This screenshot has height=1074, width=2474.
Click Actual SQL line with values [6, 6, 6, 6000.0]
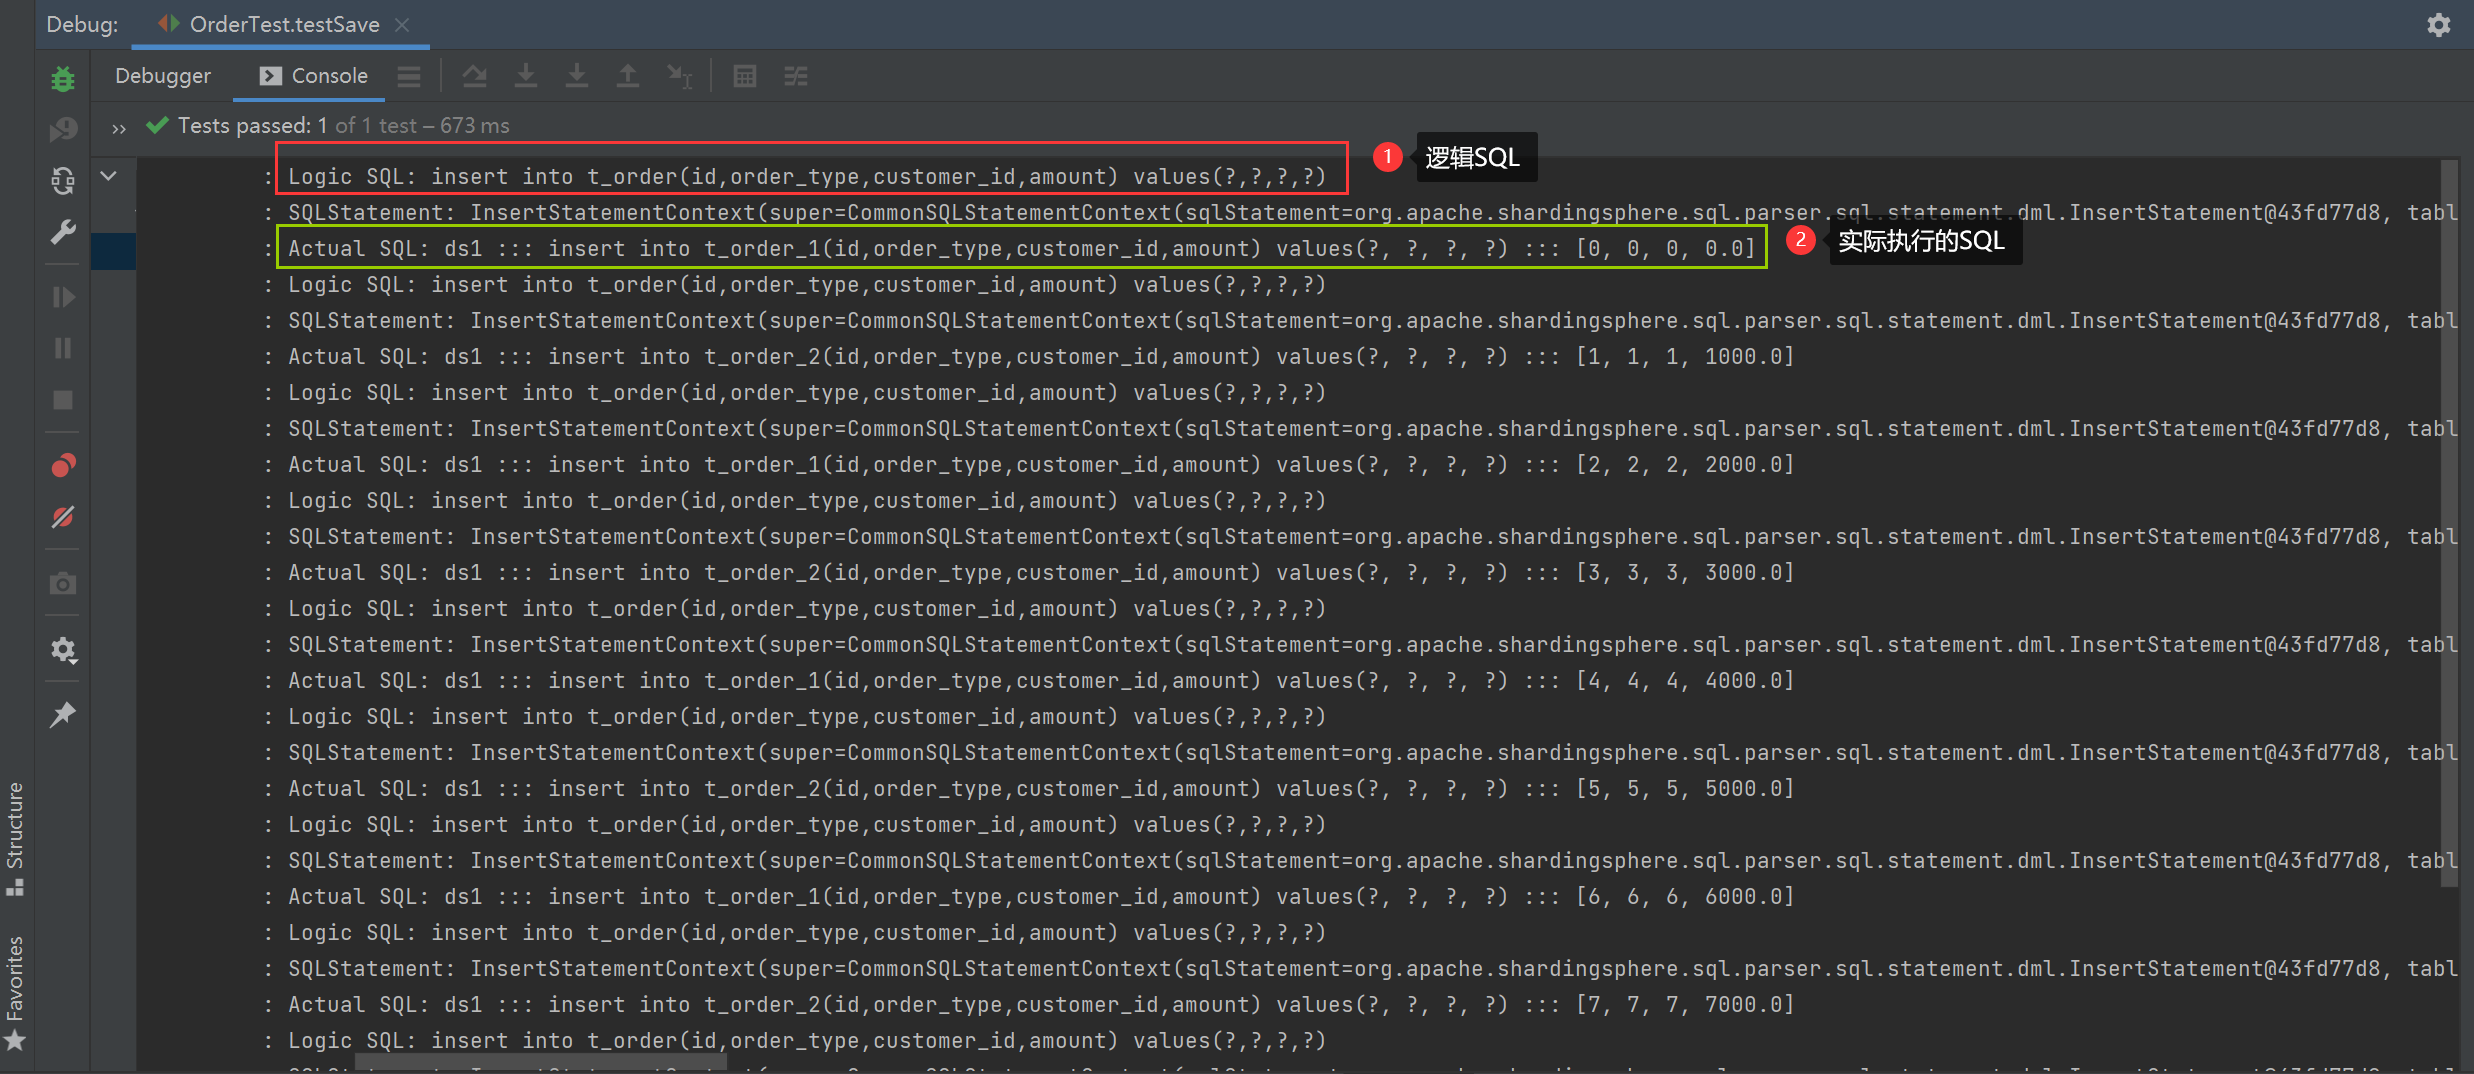pos(1041,896)
